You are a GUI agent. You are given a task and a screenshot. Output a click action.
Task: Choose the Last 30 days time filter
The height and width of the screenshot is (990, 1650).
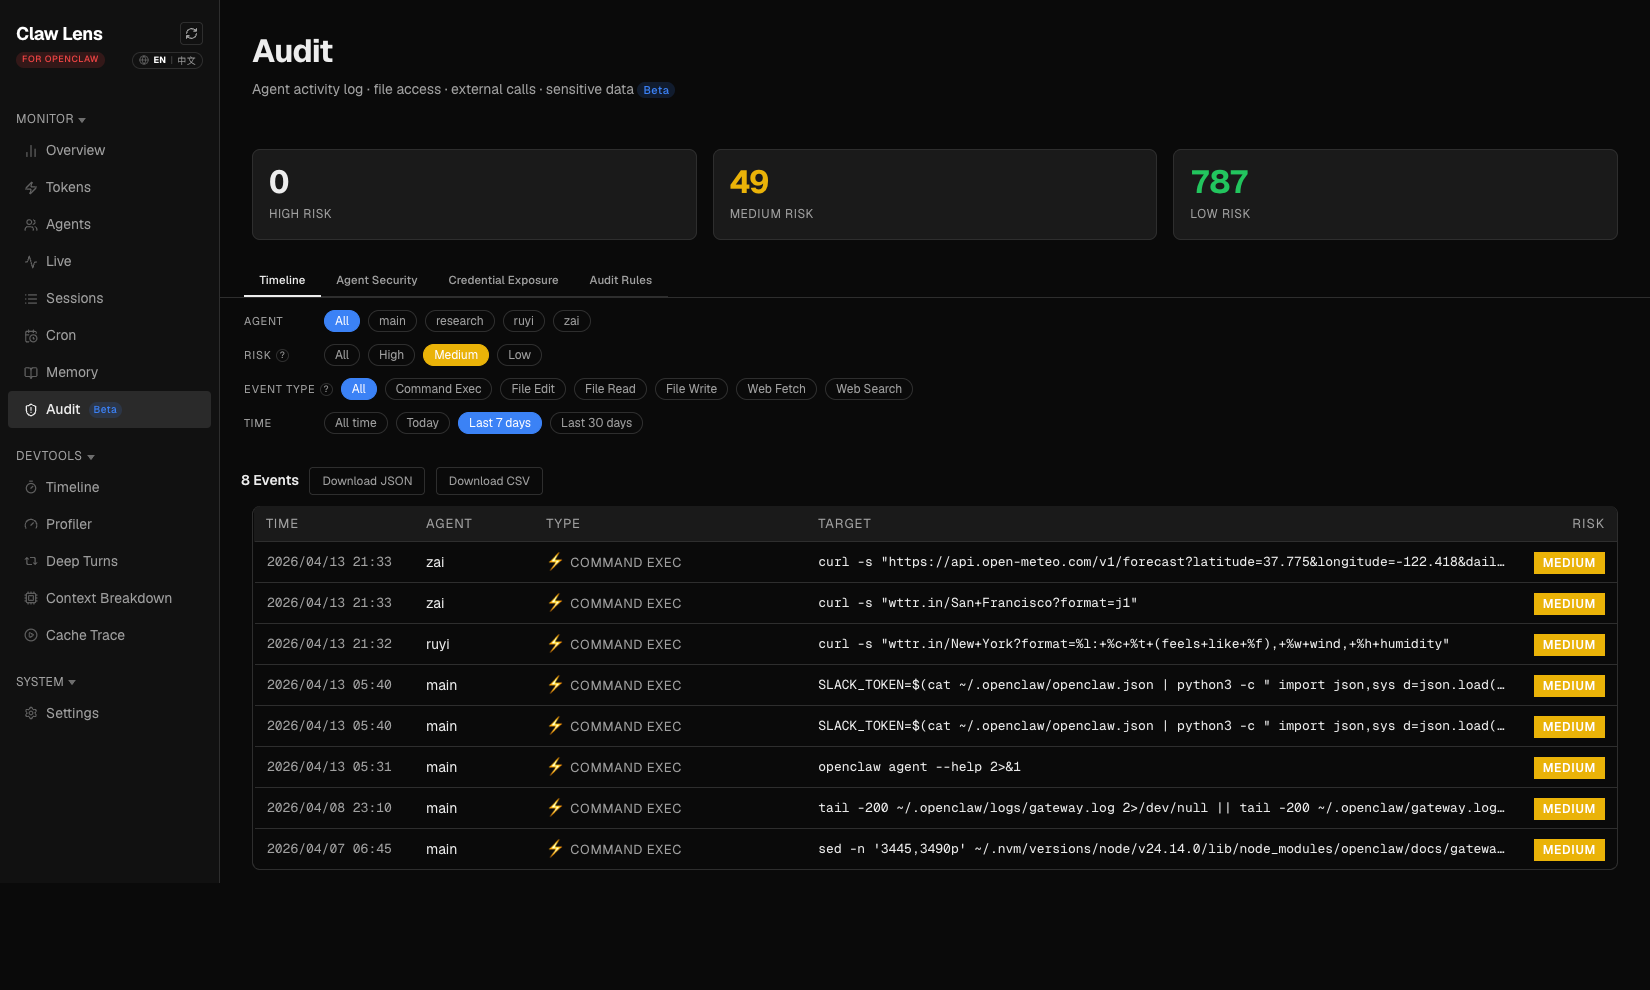(x=596, y=423)
